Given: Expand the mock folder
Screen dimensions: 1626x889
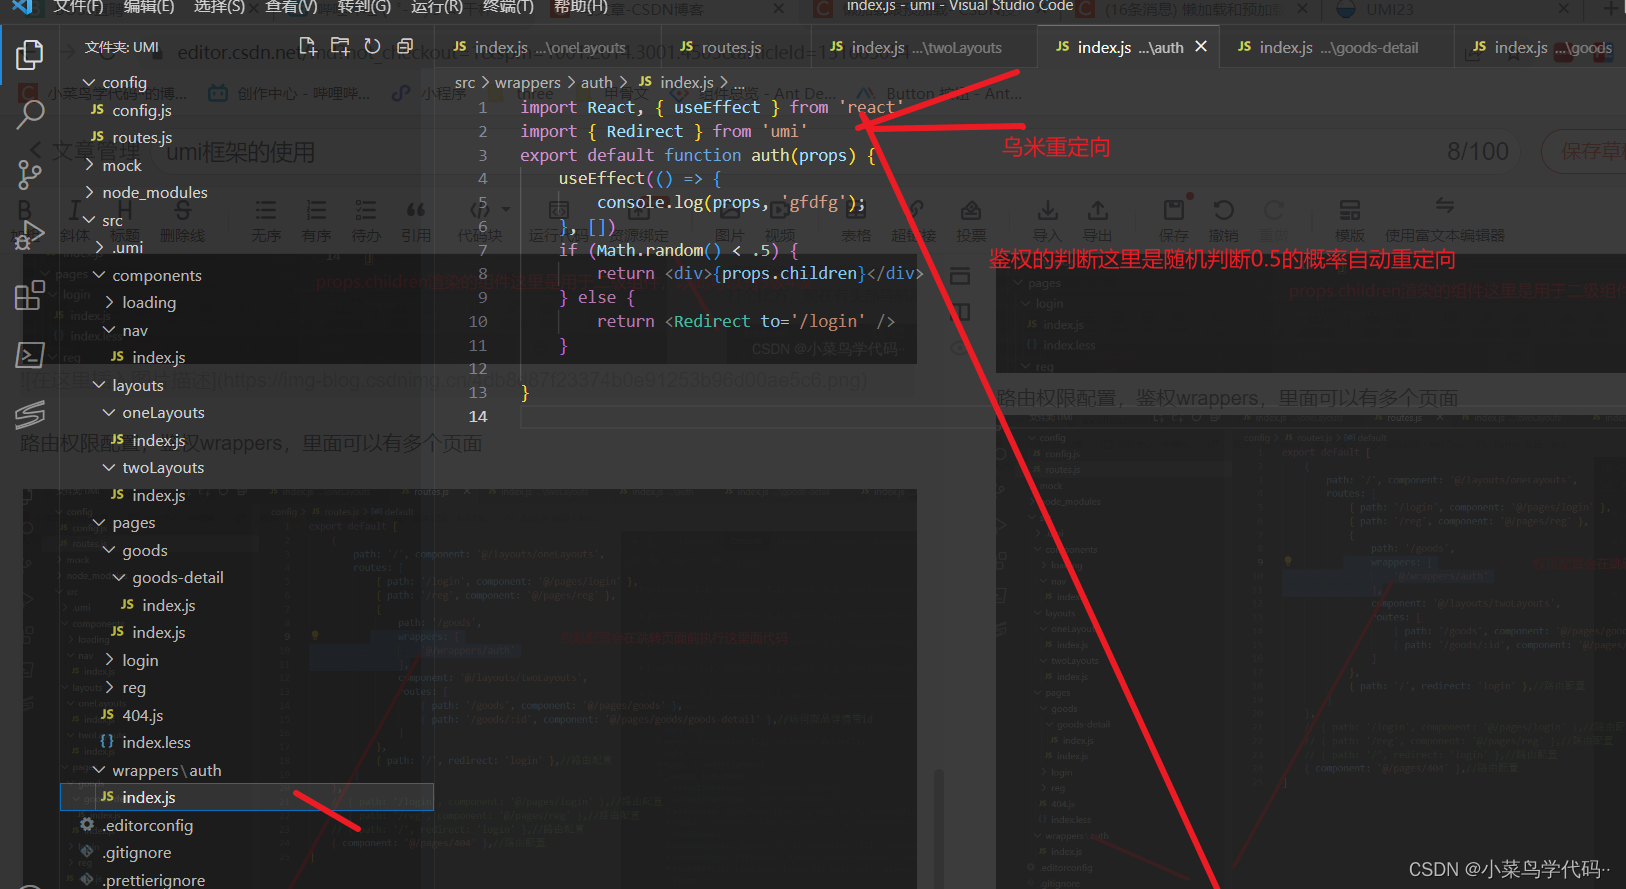Looking at the screenshot, I should point(122,165).
